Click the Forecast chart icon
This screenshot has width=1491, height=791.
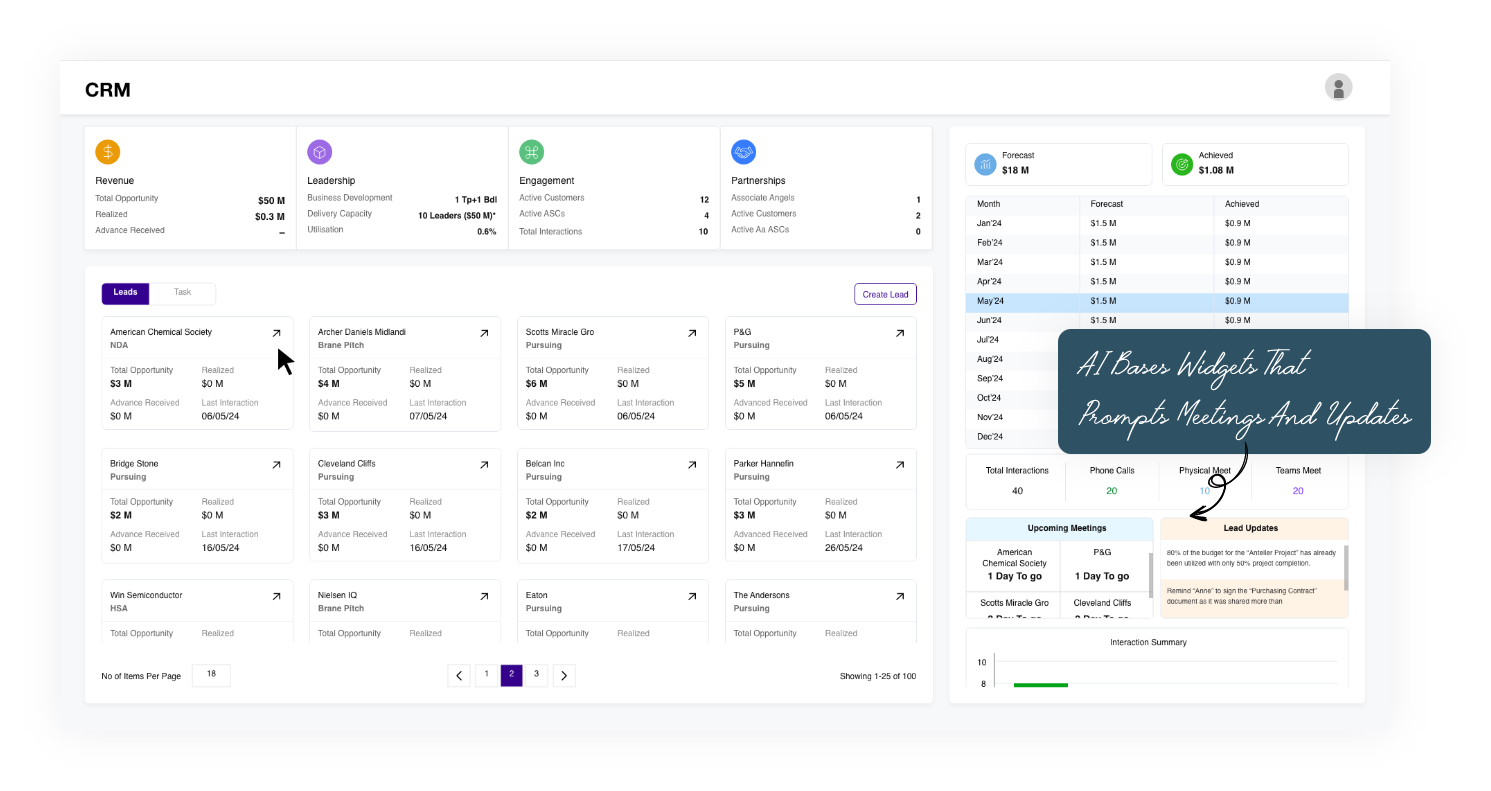pyautogui.click(x=985, y=164)
